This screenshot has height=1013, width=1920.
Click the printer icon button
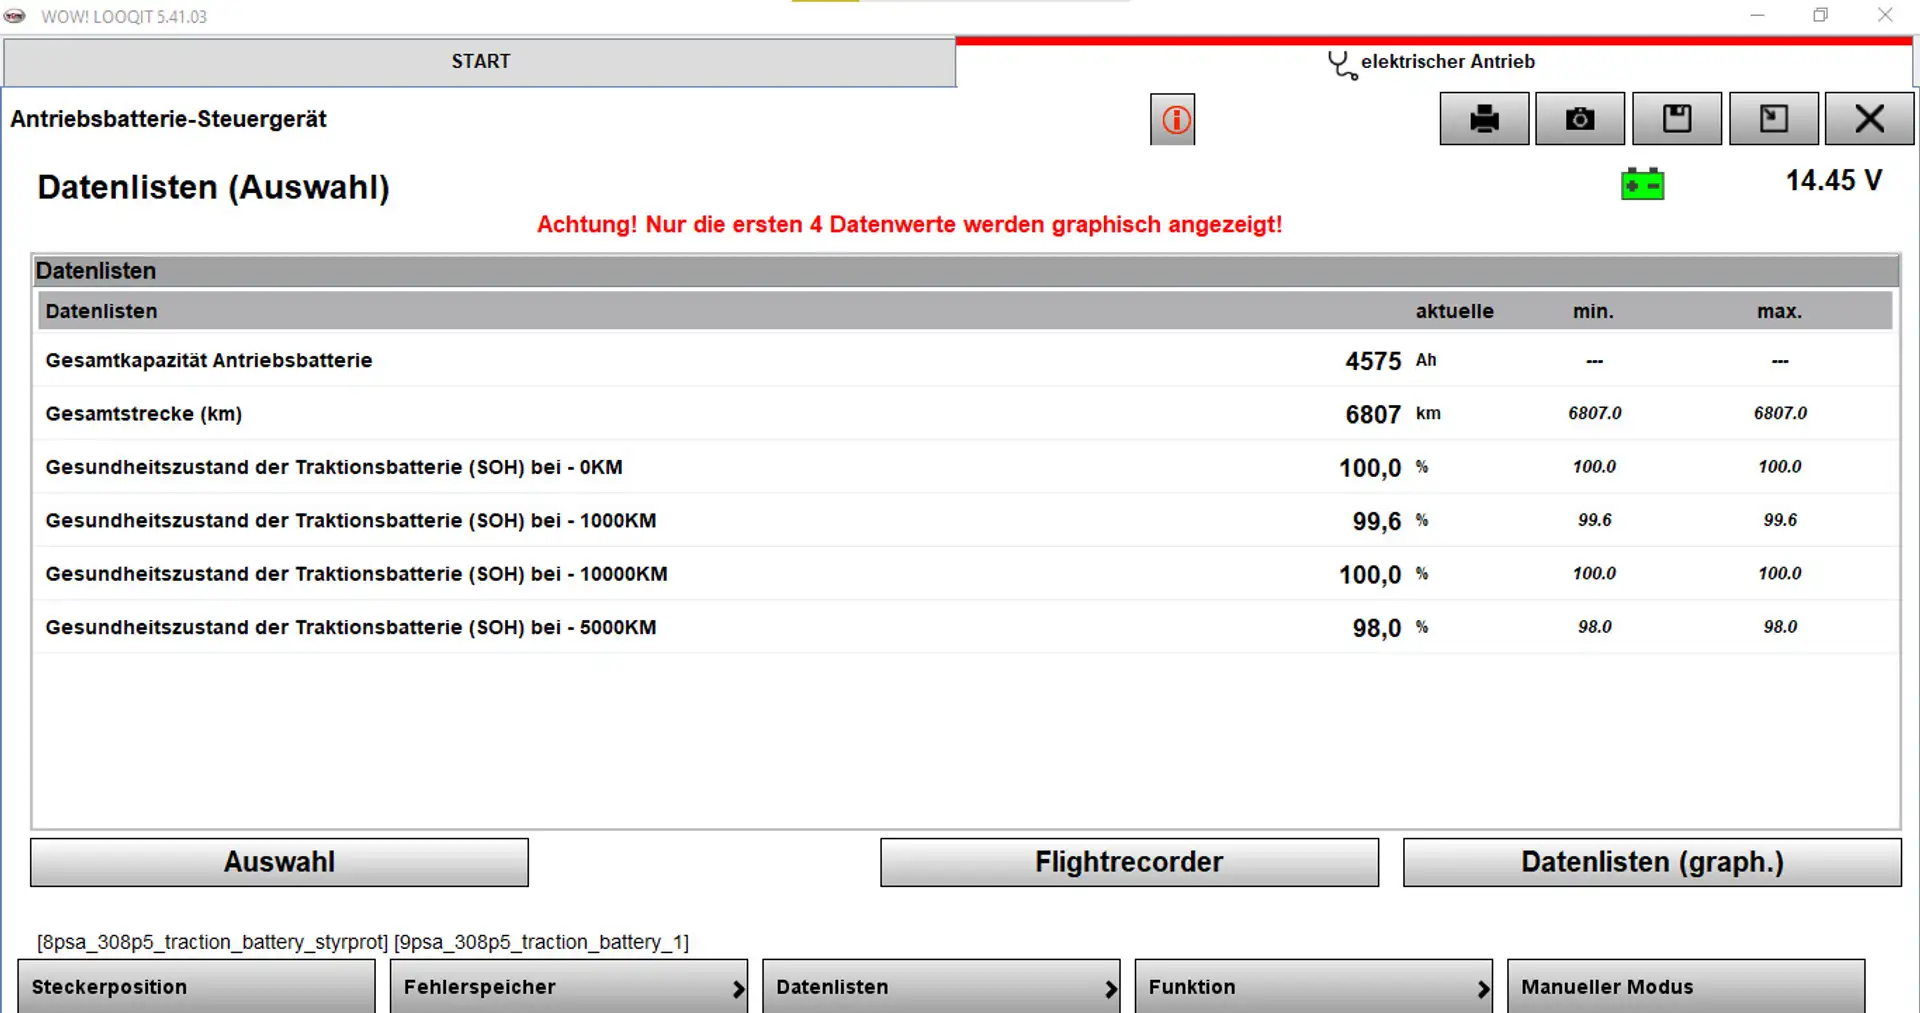(1484, 119)
